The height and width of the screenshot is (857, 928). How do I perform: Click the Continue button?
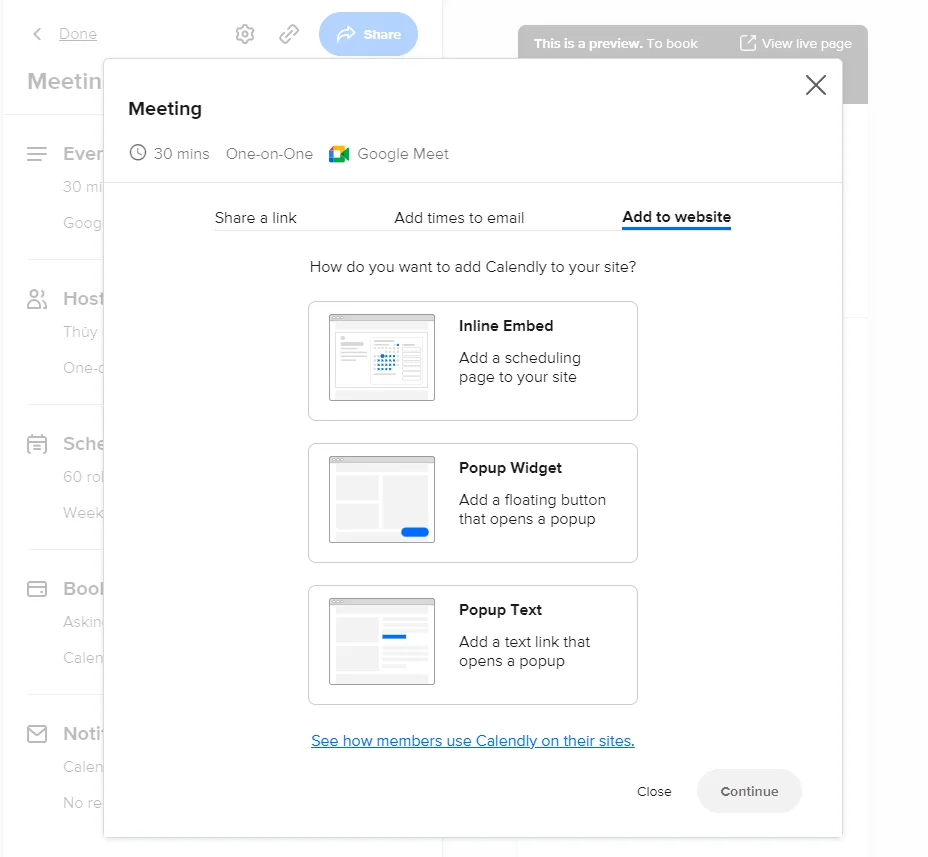749,791
